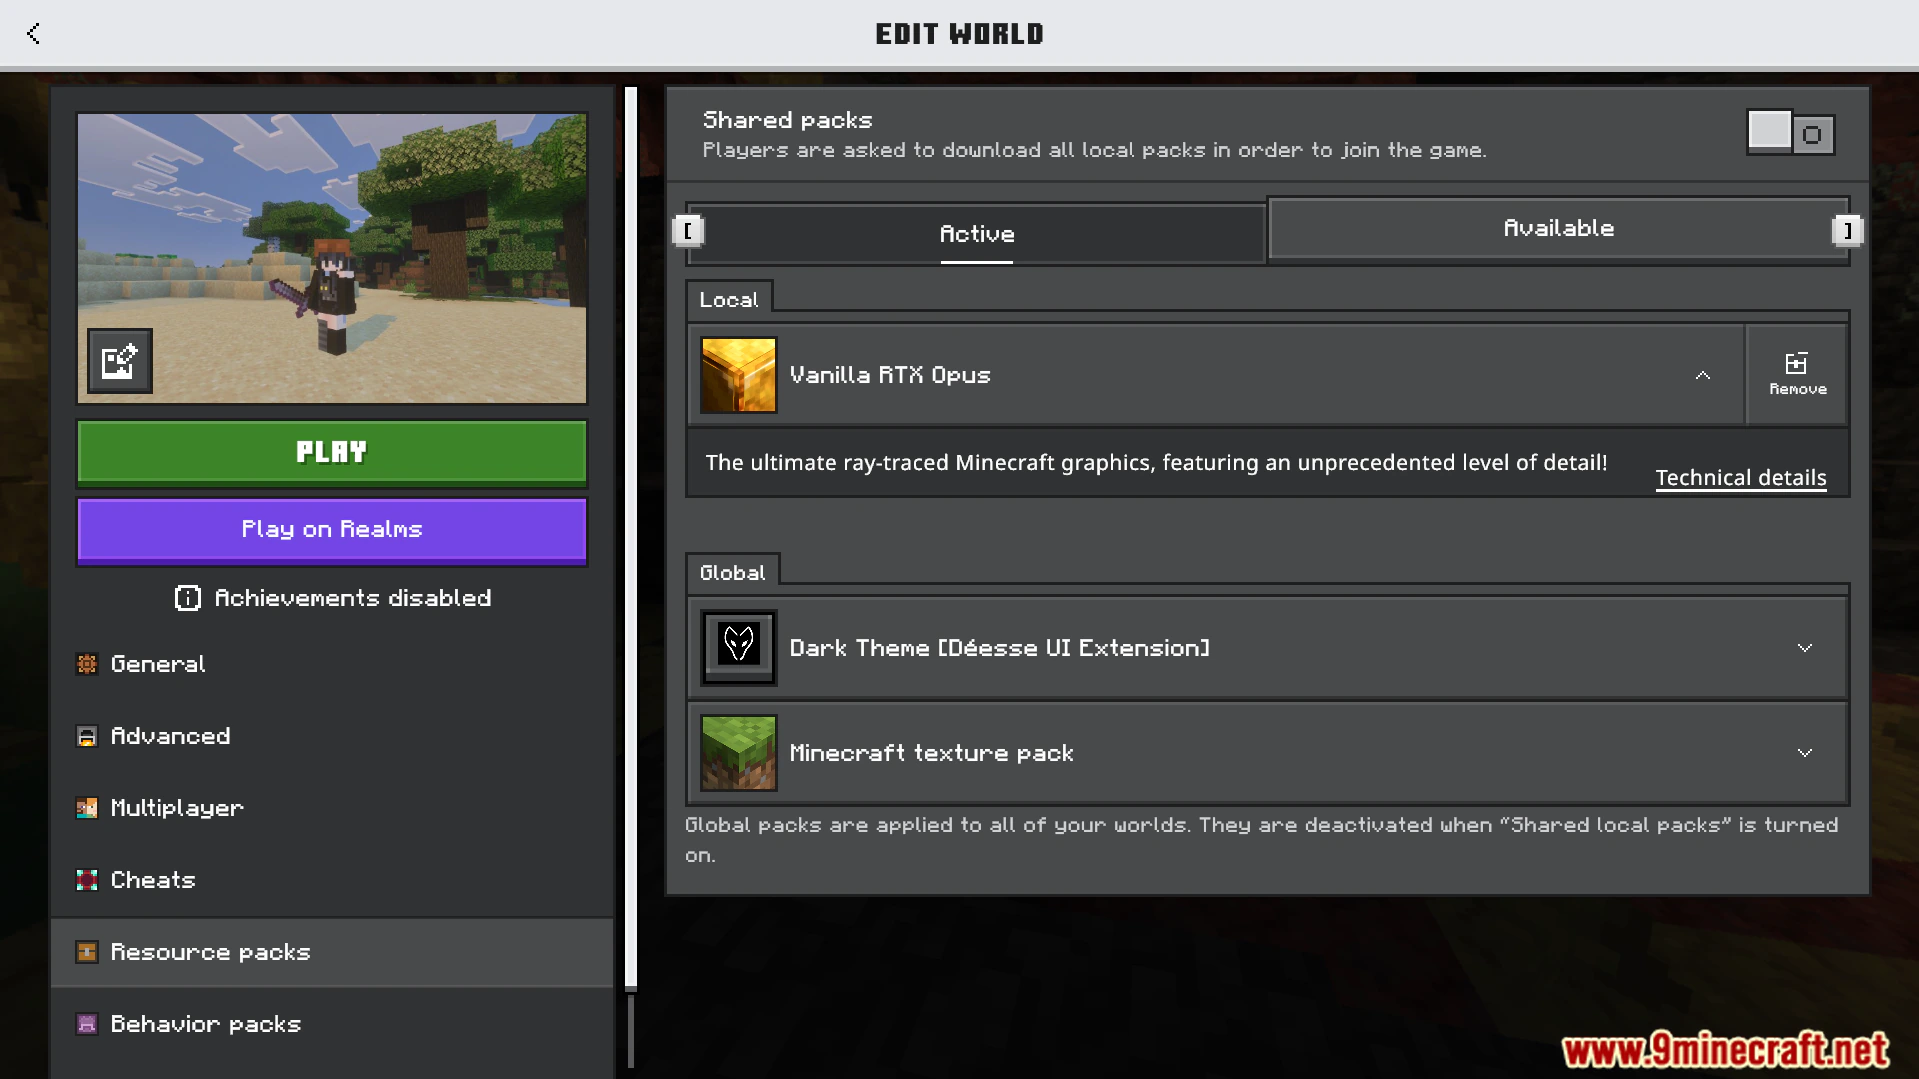Screen dimensions: 1919x1079
Task: Toggle the Shared packs switch
Action: point(1790,133)
